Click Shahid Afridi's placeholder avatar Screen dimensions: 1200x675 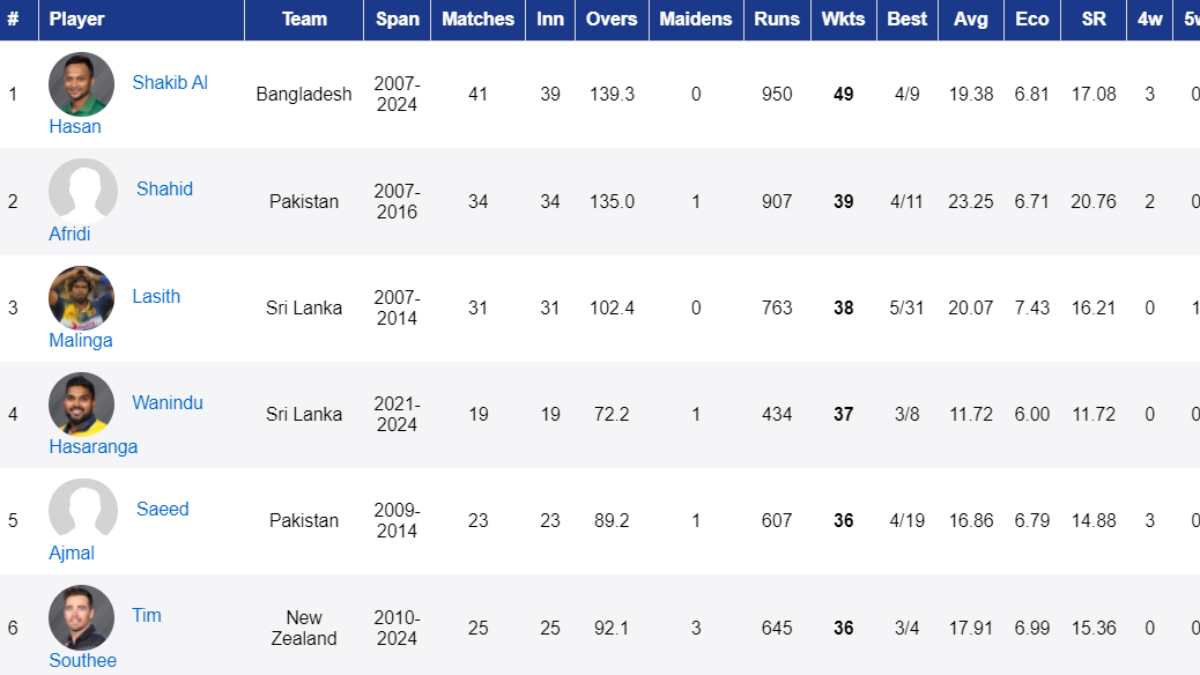(81, 191)
